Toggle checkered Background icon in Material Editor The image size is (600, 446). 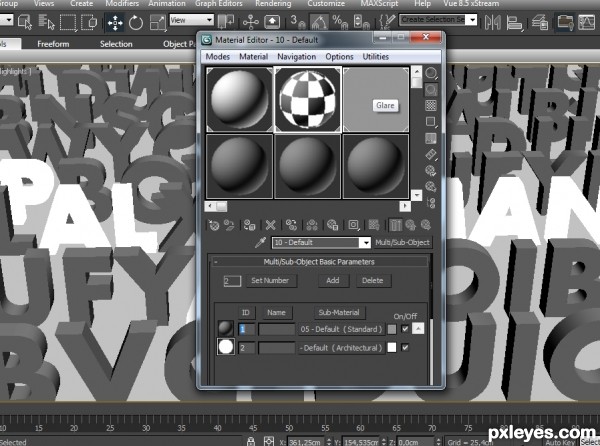pyautogui.click(x=431, y=106)
